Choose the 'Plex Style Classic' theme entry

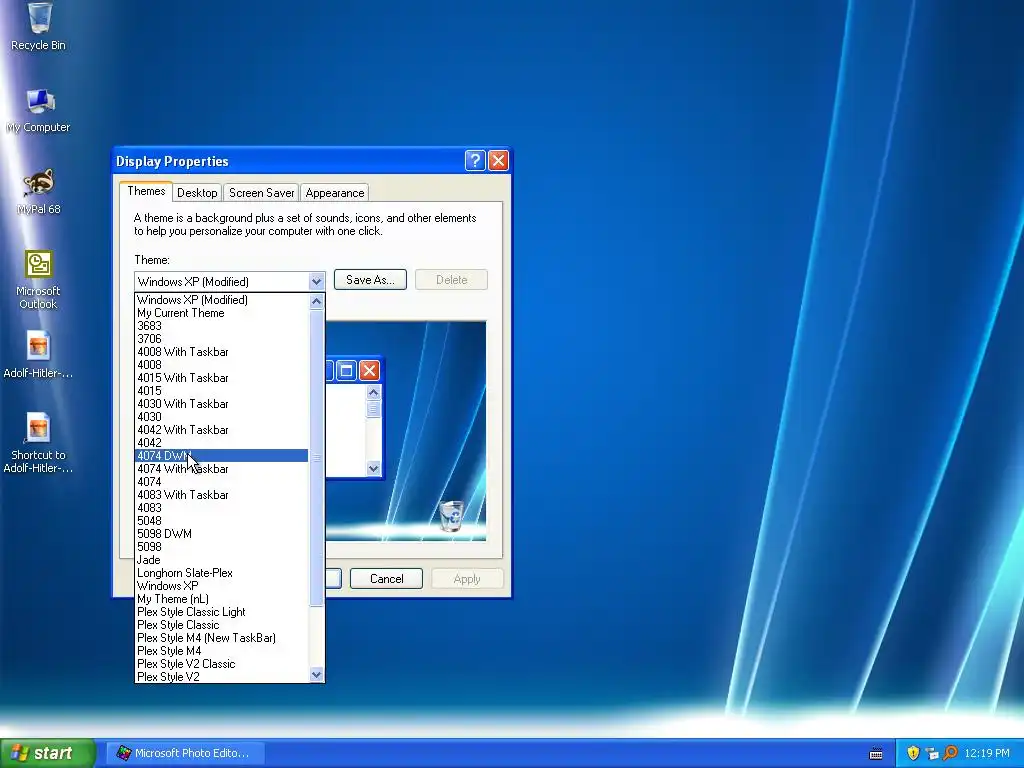tap(221, 625)
